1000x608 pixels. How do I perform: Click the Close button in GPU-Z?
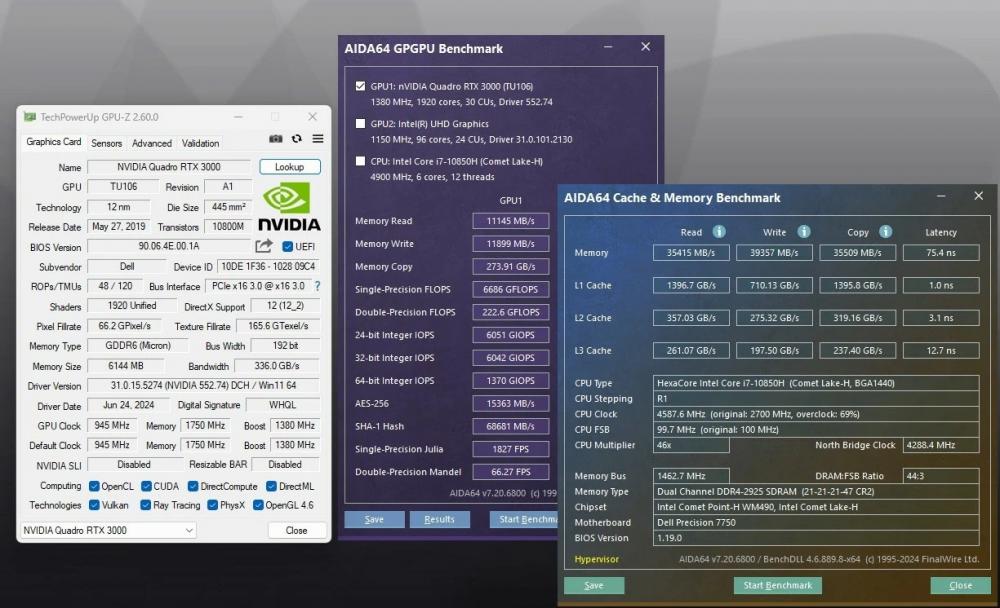297,530
